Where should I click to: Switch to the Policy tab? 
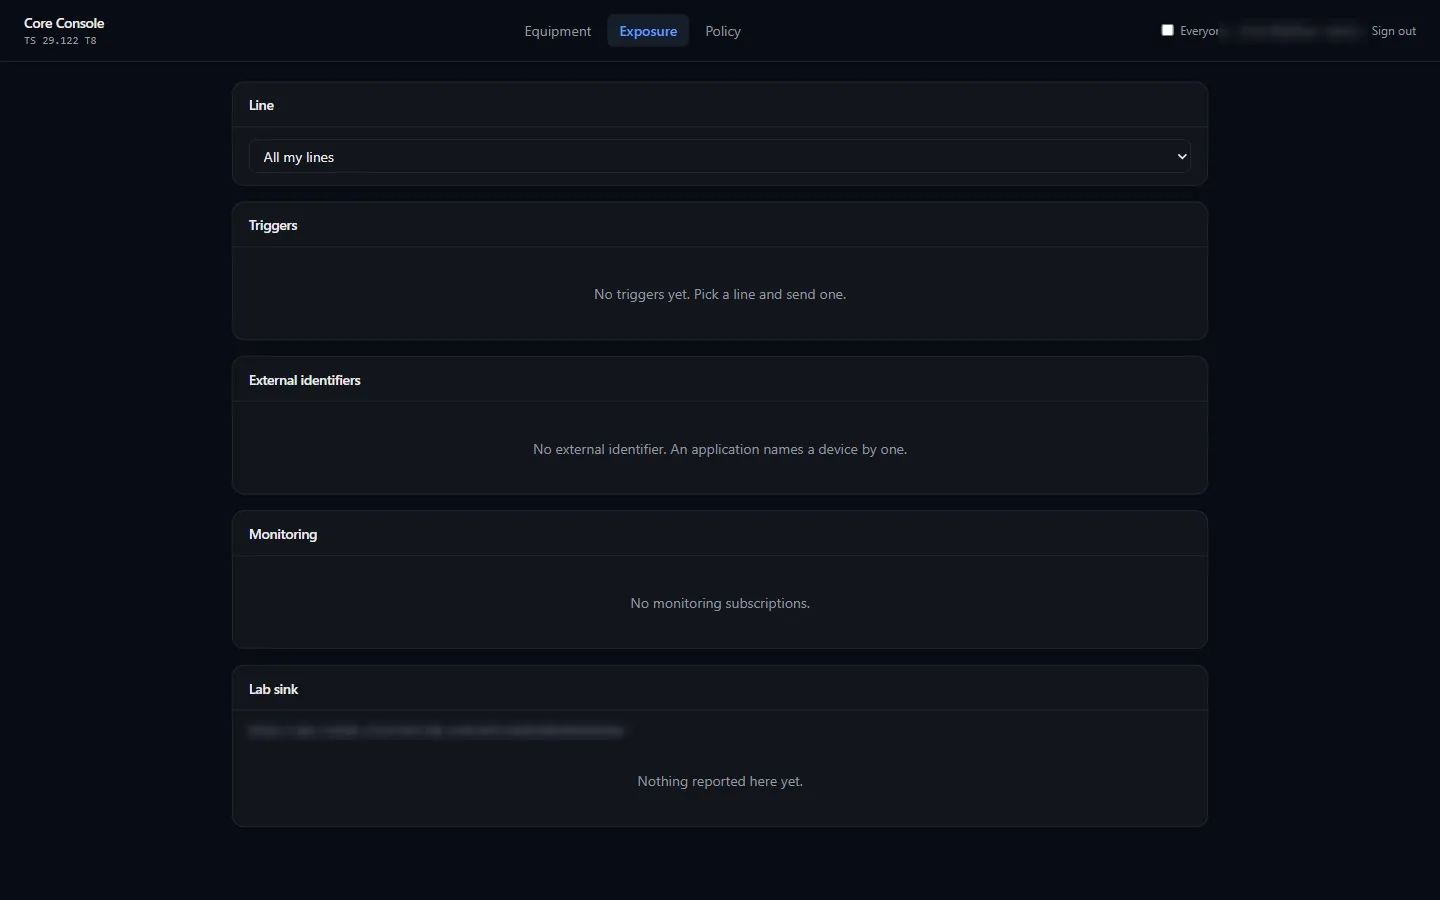pyautogui.click(x=723, y=31)
